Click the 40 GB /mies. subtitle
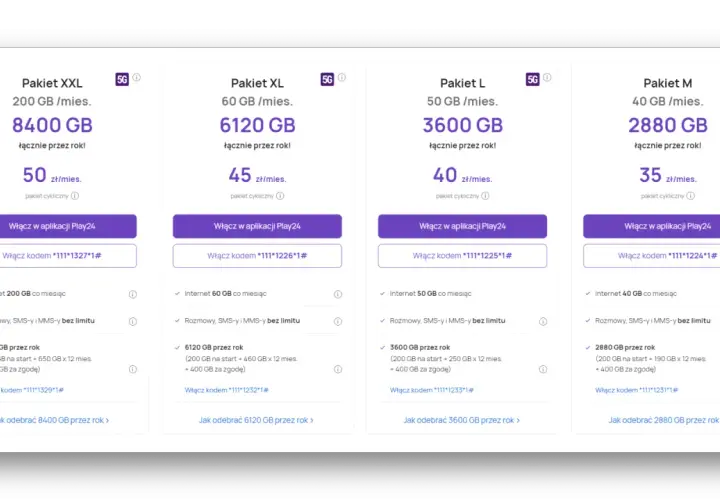The height and width of the screenshot is (500, 720). pos(668,101)
